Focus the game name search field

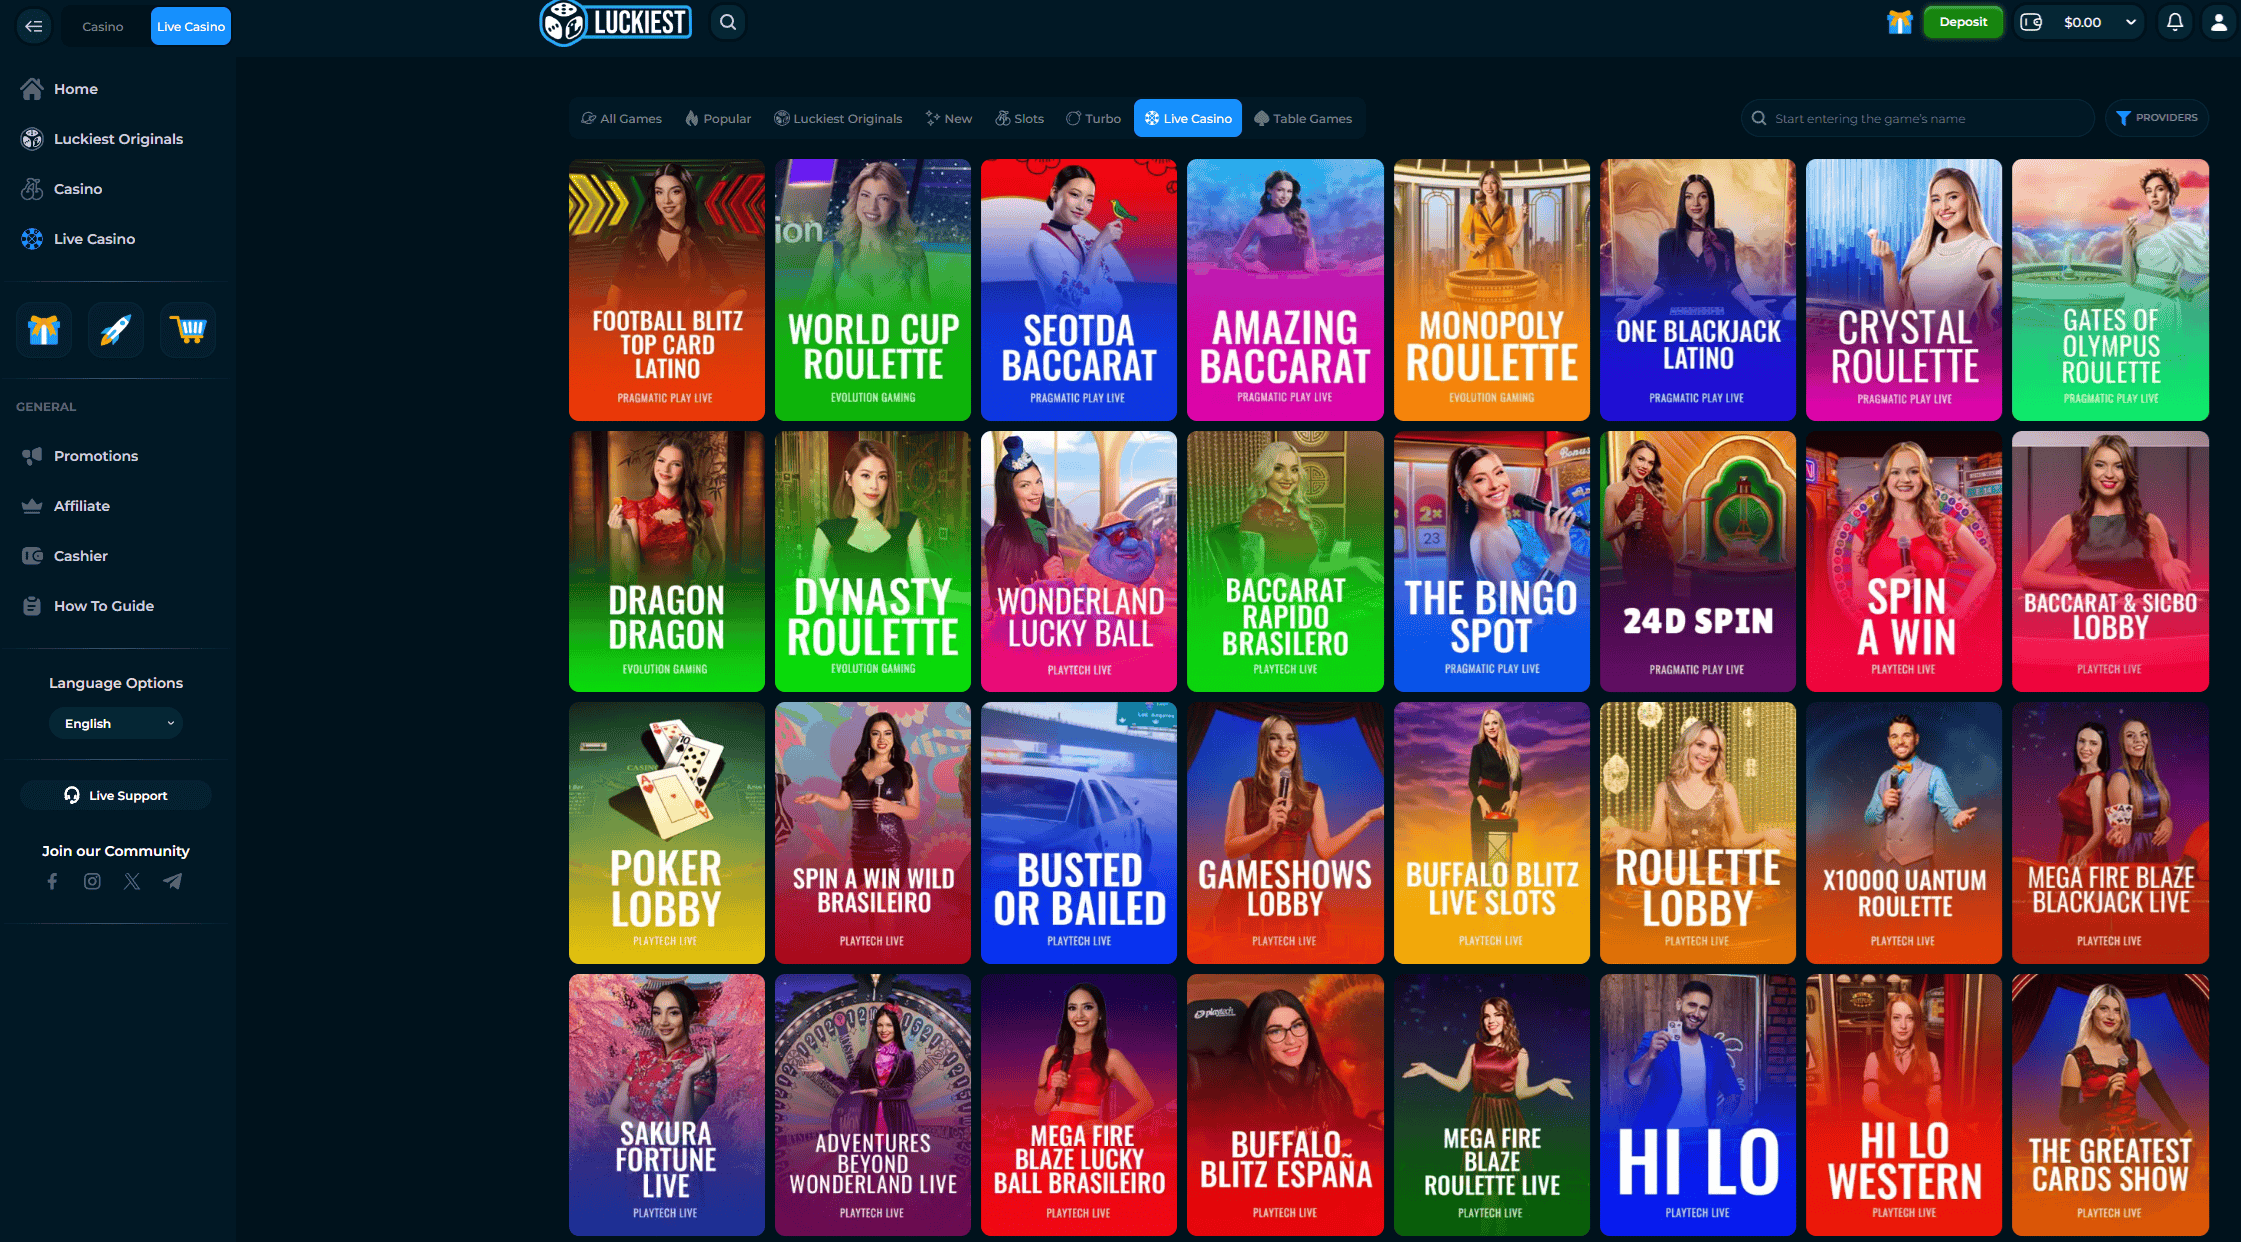pyautogui.click(x=1918, y=118)
